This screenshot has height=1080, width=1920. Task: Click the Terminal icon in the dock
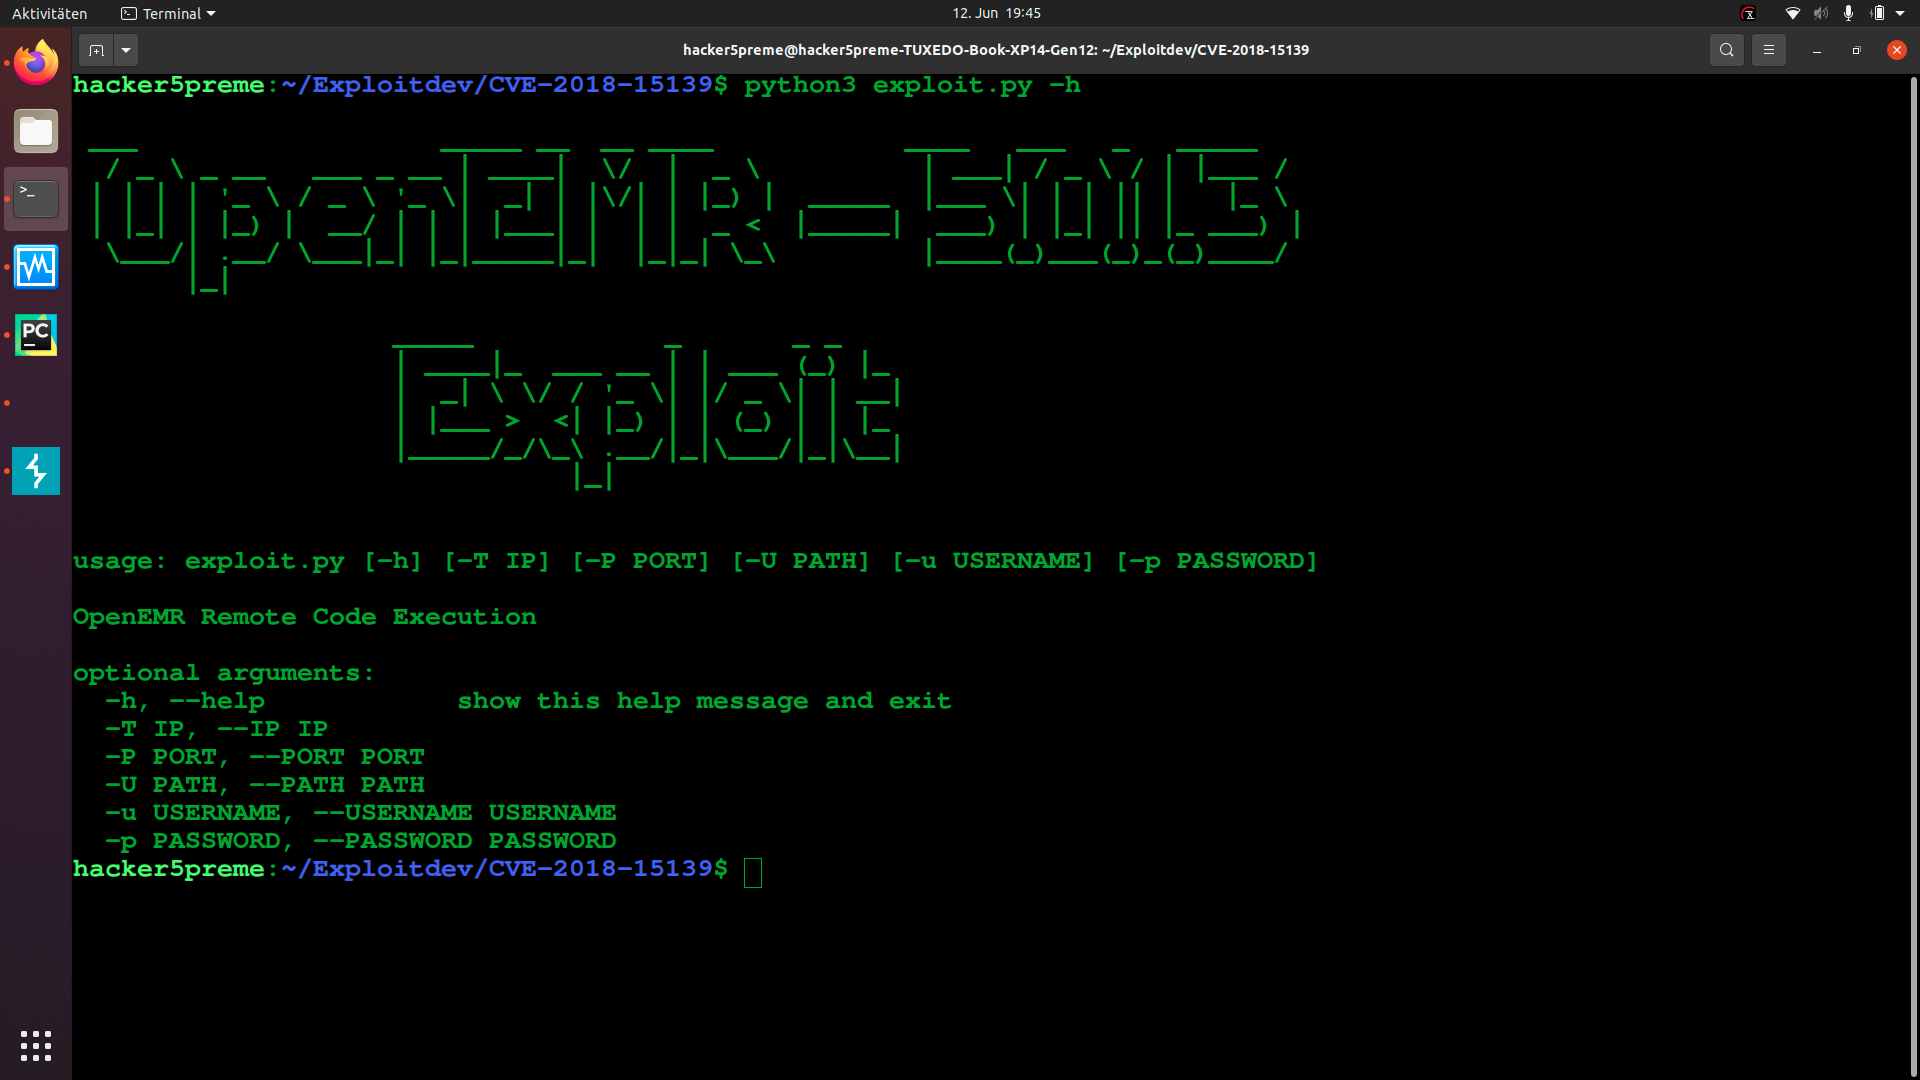tap(36, 199)
